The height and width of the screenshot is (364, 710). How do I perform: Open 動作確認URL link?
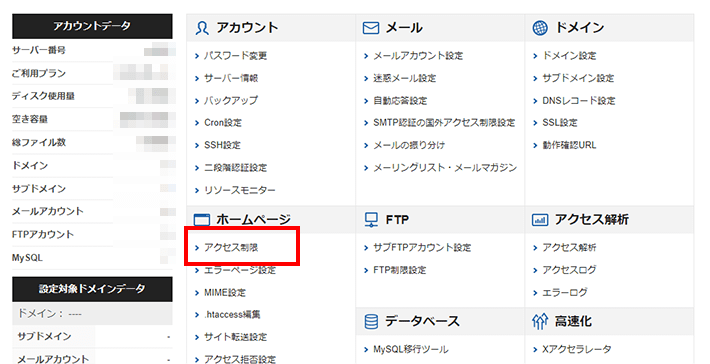(569, 145)
